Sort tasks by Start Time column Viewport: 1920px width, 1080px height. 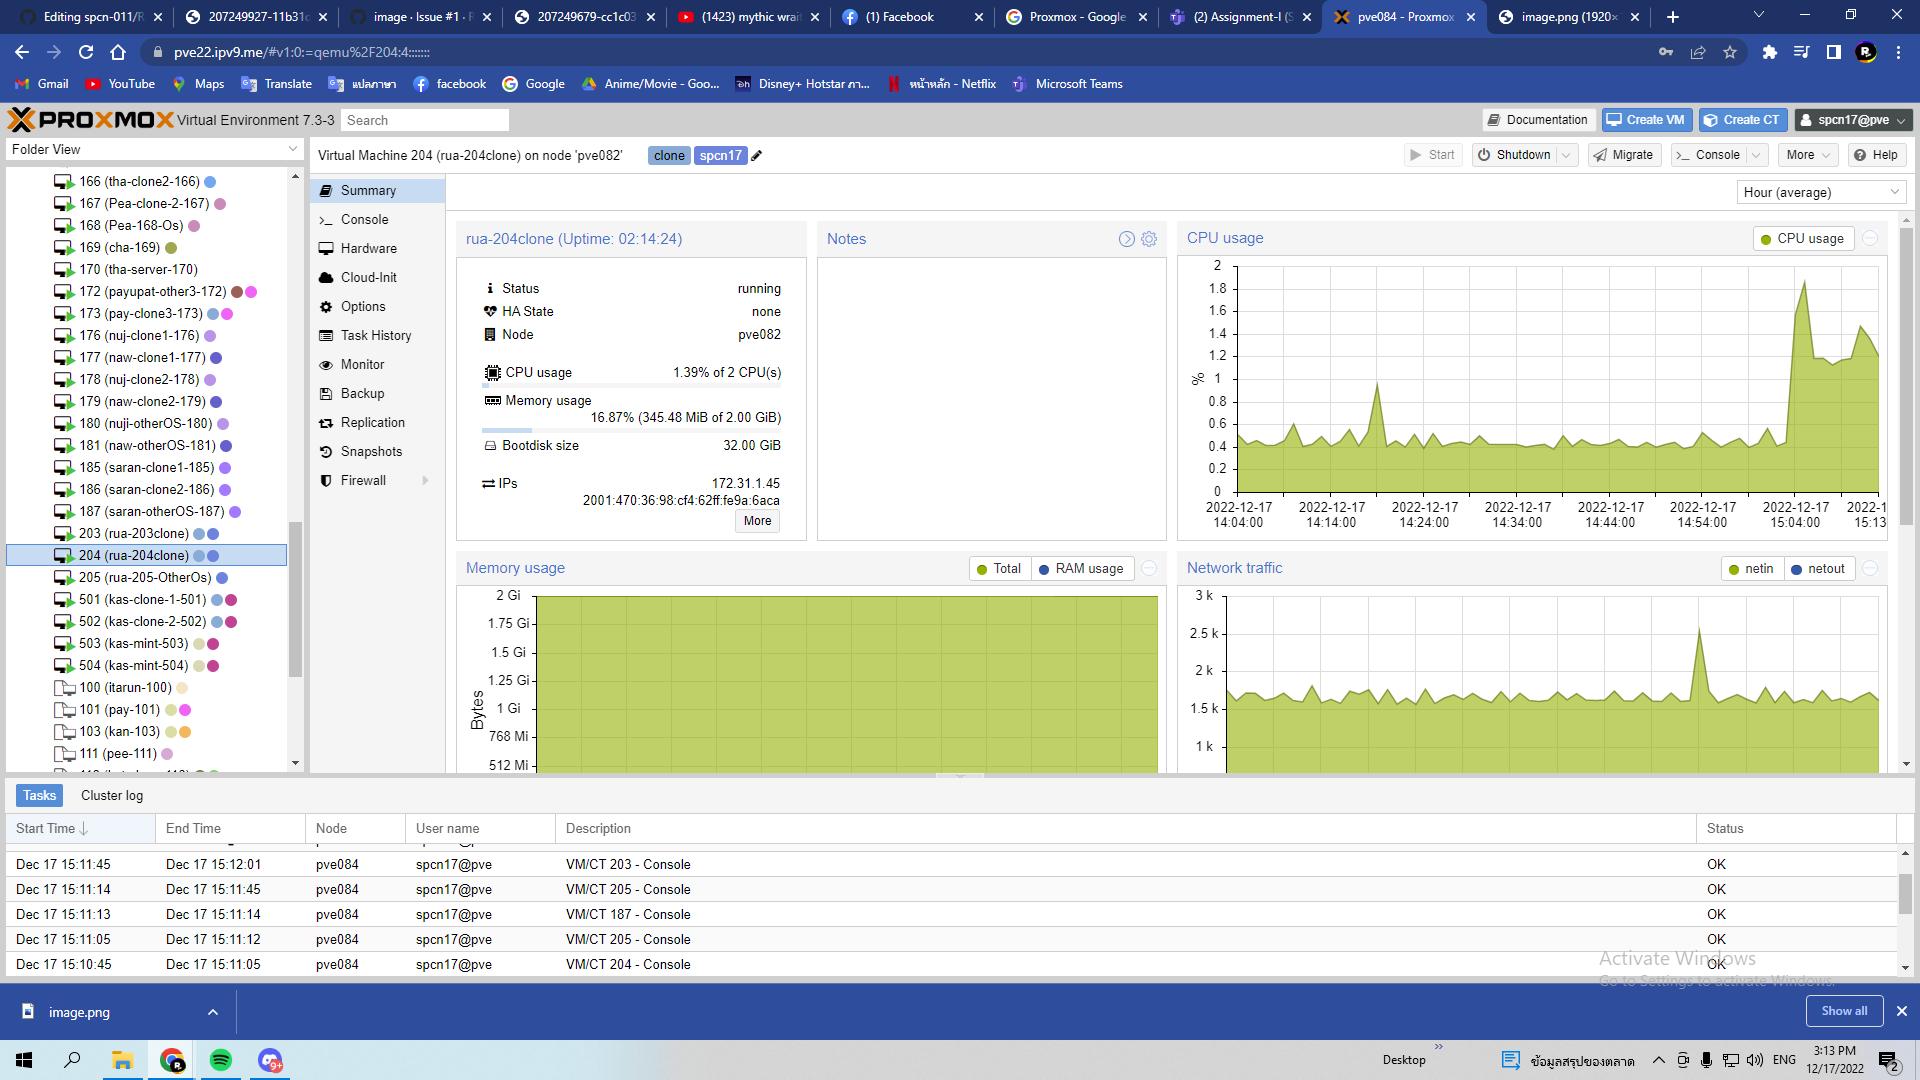click(80, 829)
